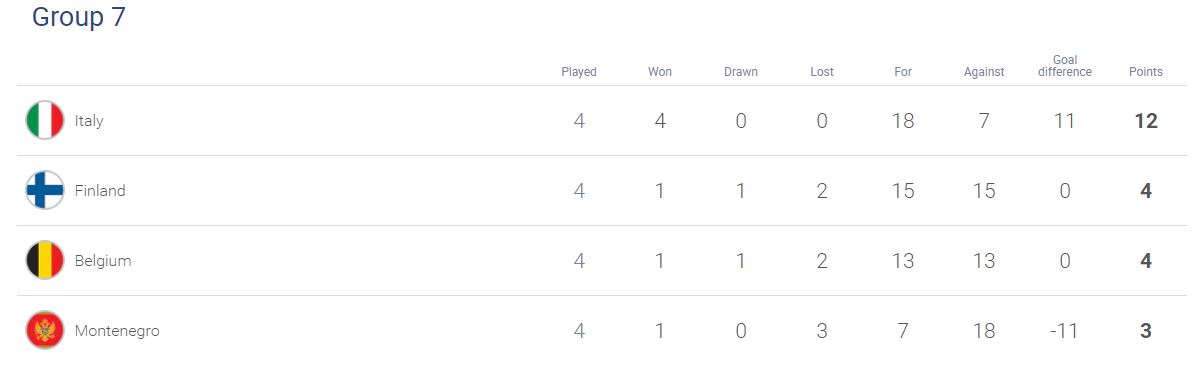This screenshot has width=1202, height=368.
Task: Select the Against column header
Action: point(984,72)
